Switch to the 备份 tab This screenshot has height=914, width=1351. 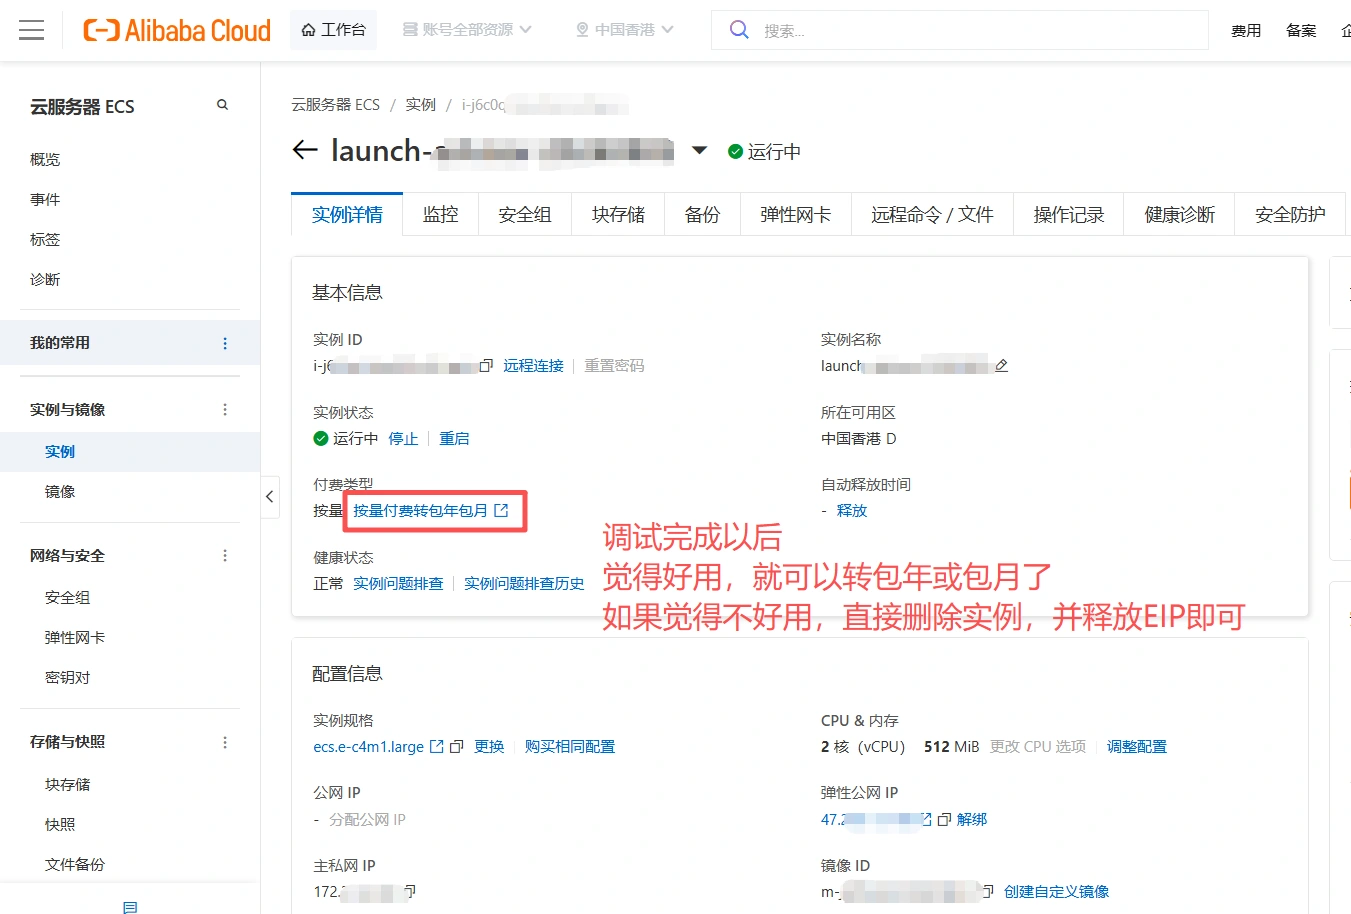(x=702, y=214)
